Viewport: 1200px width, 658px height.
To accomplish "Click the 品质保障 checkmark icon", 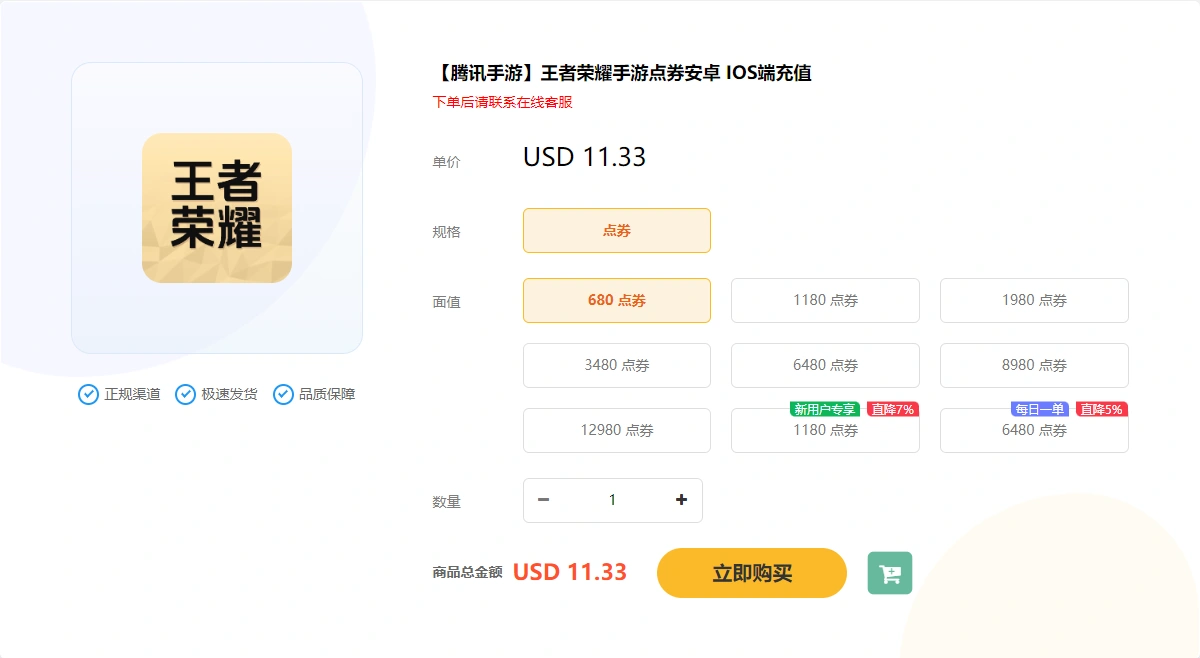I will click(283, 394).
